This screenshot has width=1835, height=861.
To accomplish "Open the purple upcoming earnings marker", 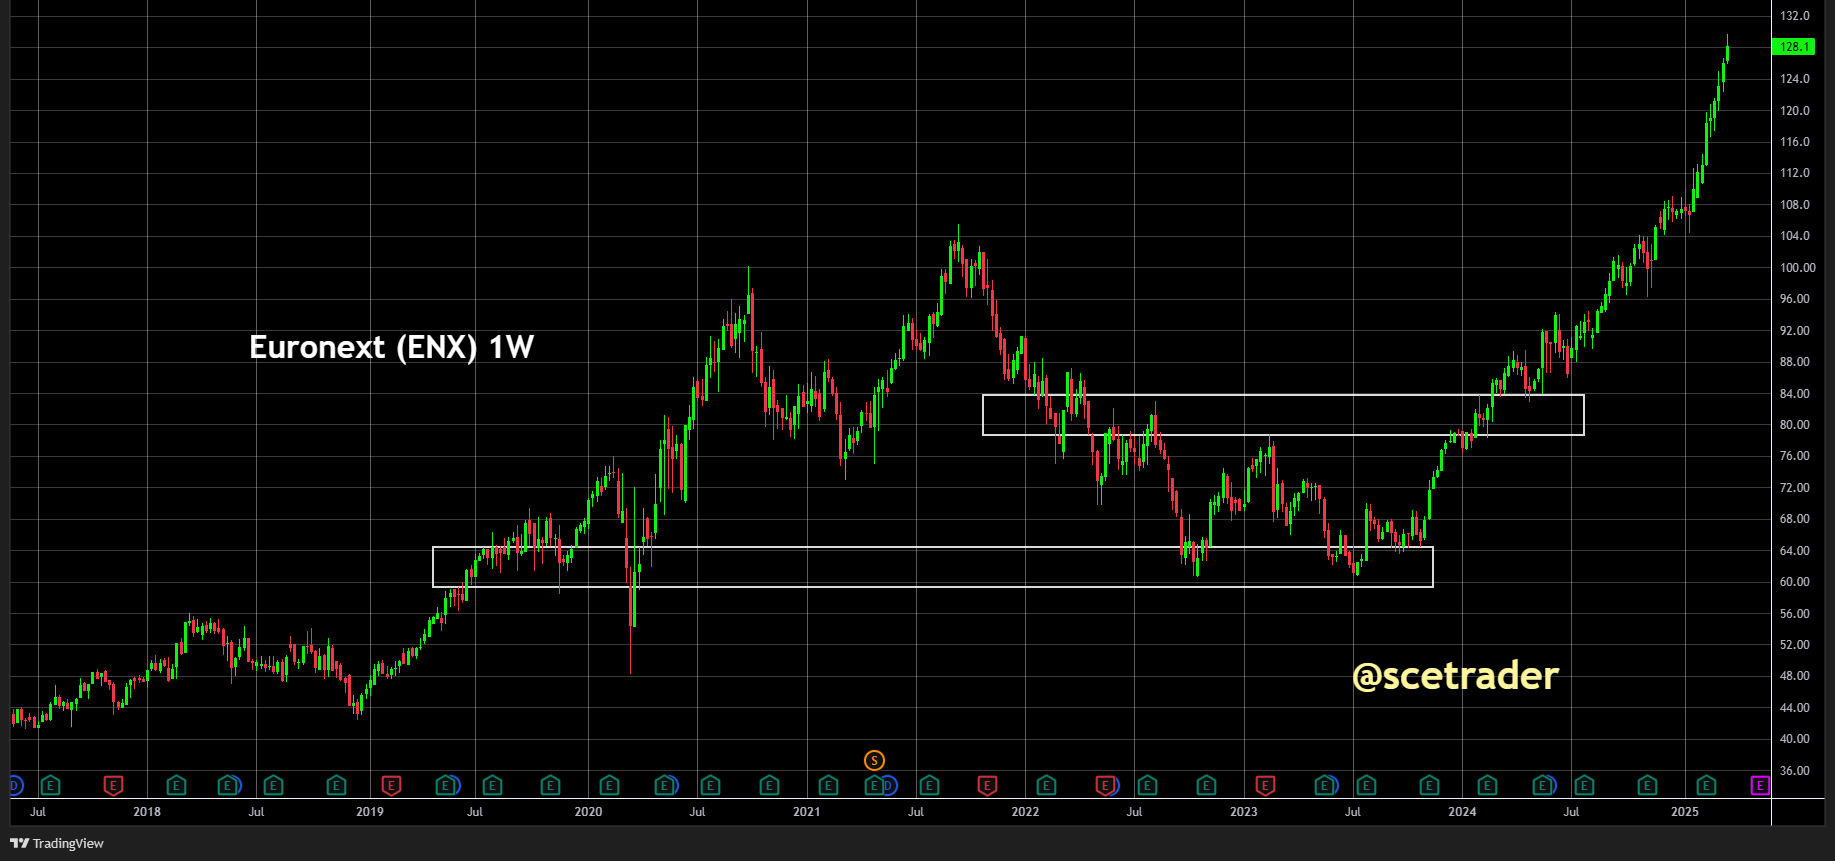I will click(x=1760, y=786).
